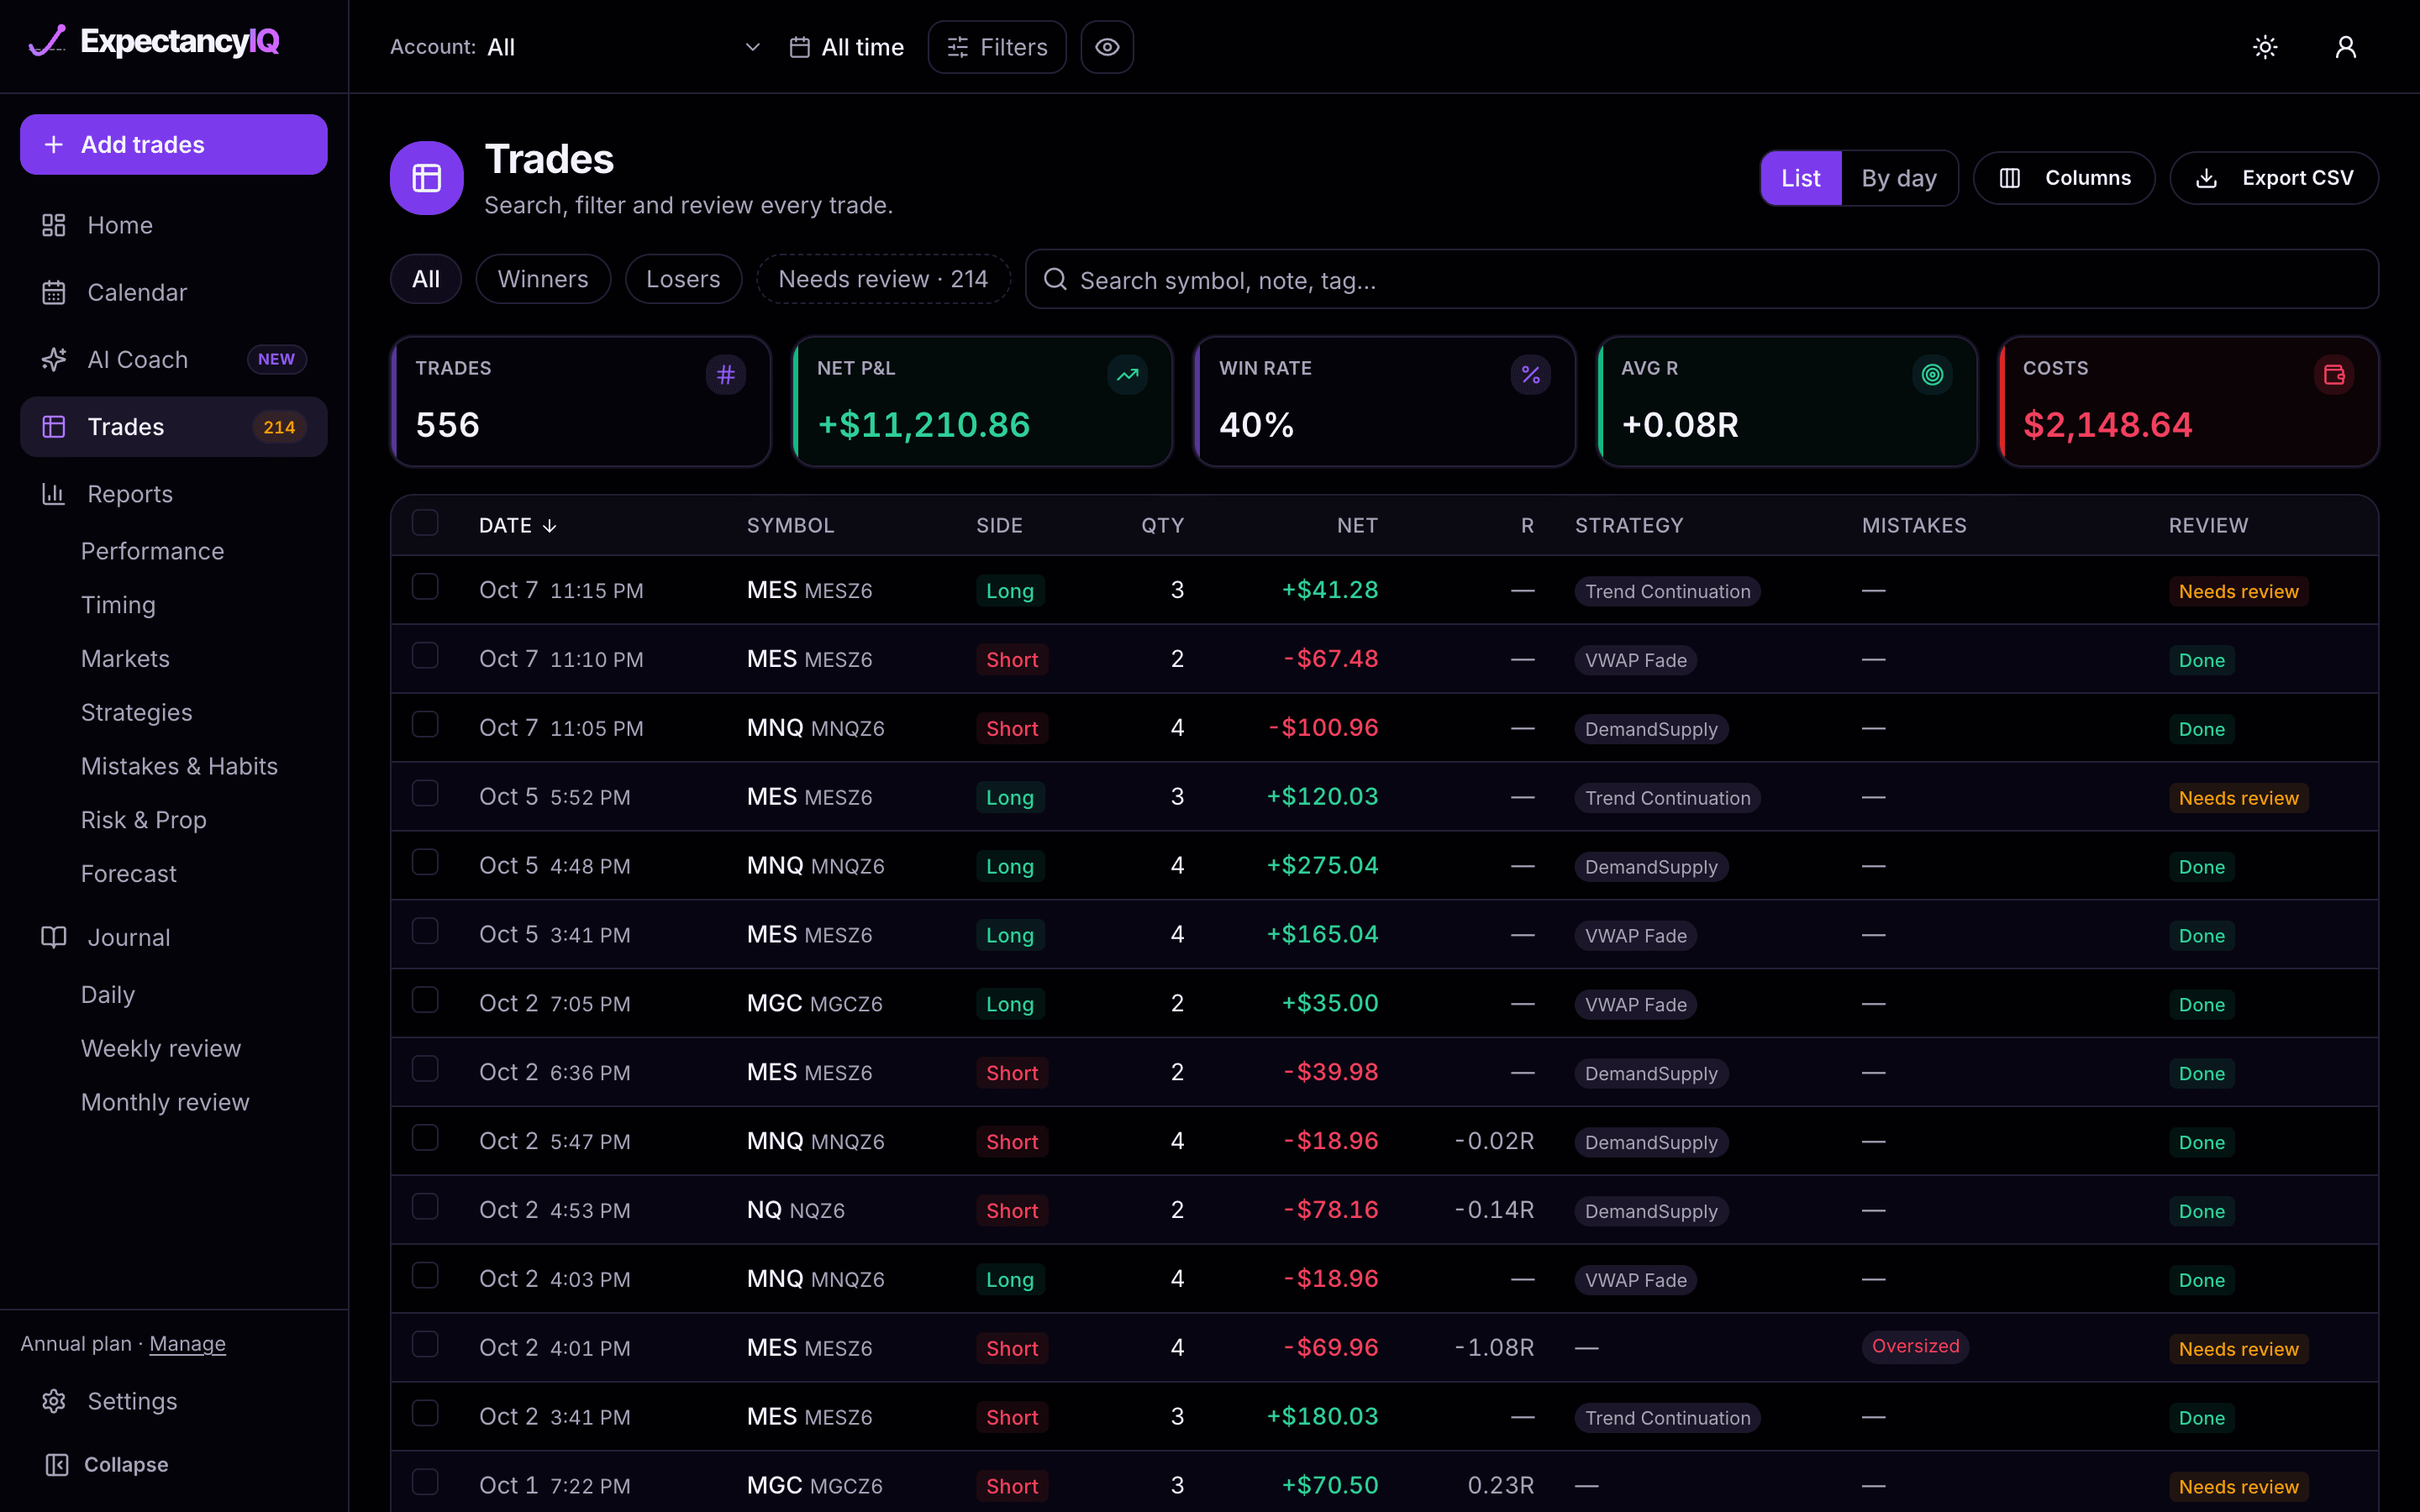Image resolution: width=2420 pixels, height=1512 pixels.
Task: Click the hash icon on Trades card
Action: 726,375
